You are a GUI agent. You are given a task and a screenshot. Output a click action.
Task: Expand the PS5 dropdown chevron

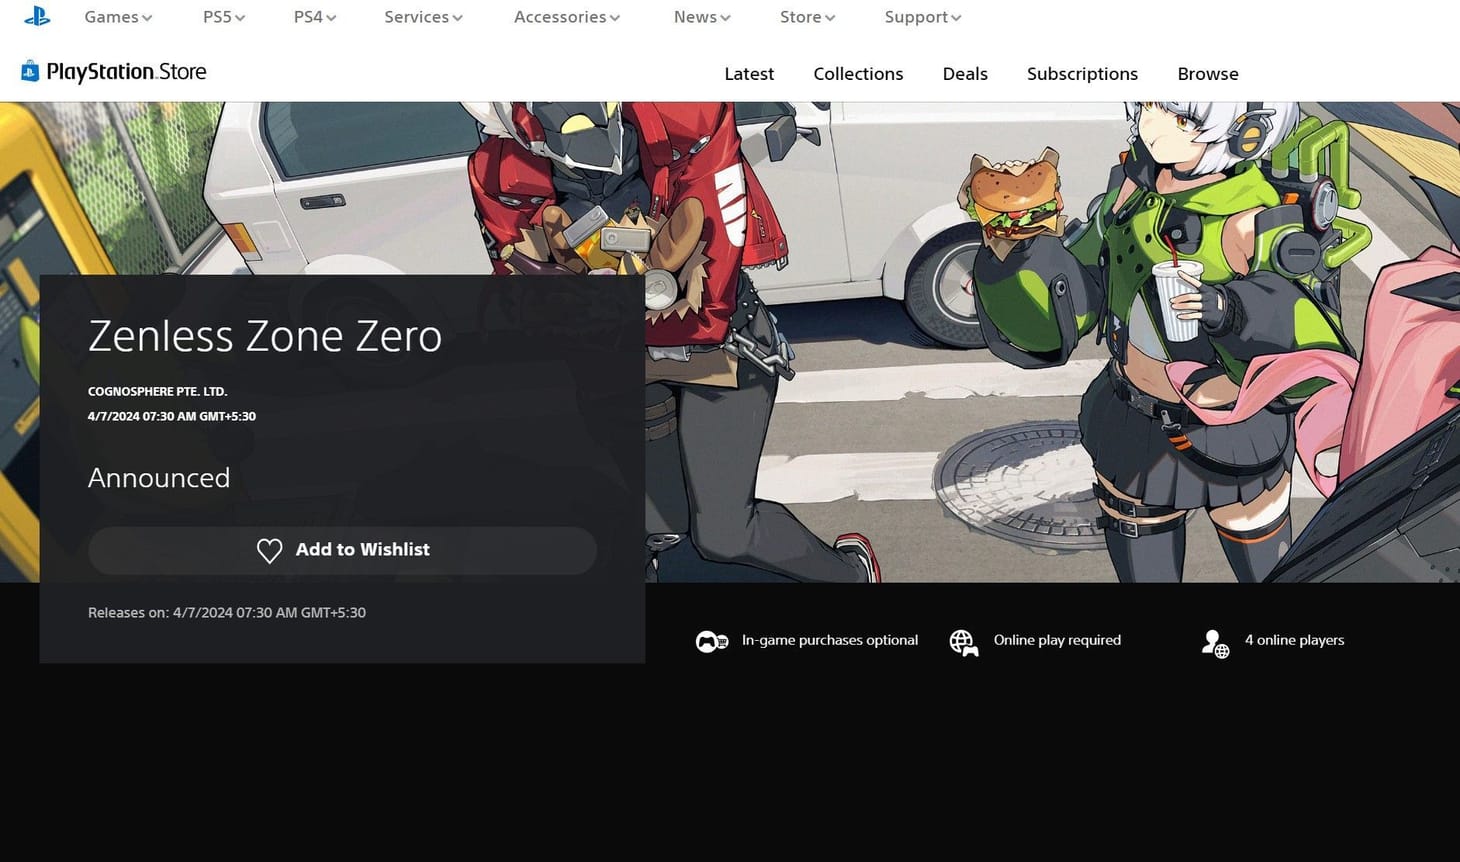(241, 16)
